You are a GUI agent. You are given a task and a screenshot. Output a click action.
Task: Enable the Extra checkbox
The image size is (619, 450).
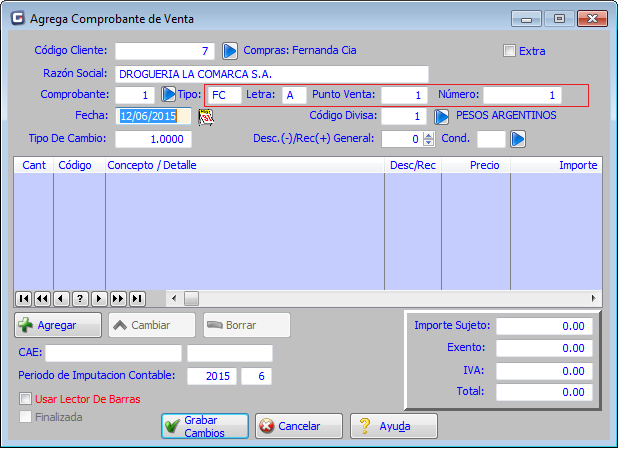coord(510,51)
